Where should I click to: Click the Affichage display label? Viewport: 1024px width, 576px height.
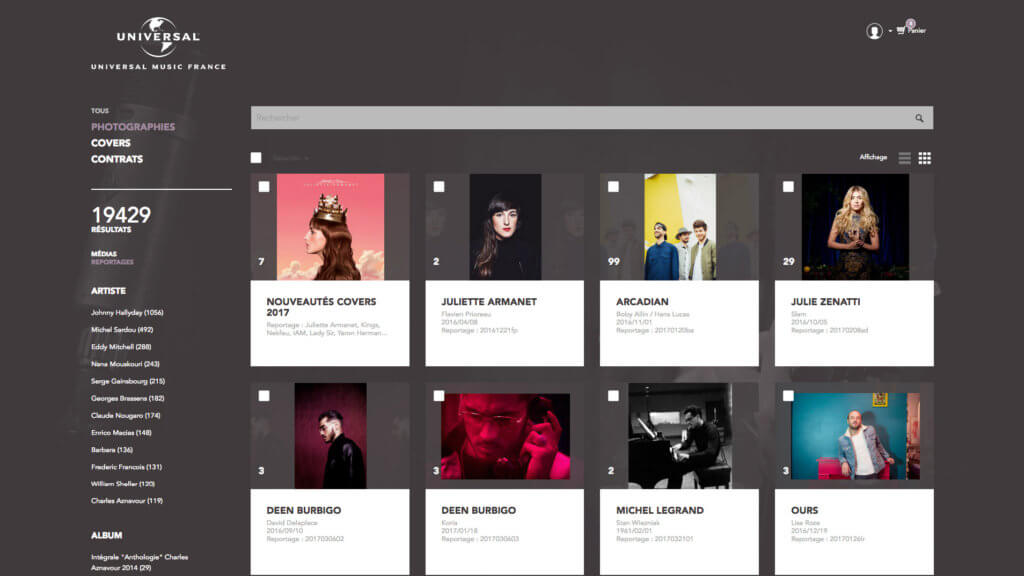coord(873,157)
